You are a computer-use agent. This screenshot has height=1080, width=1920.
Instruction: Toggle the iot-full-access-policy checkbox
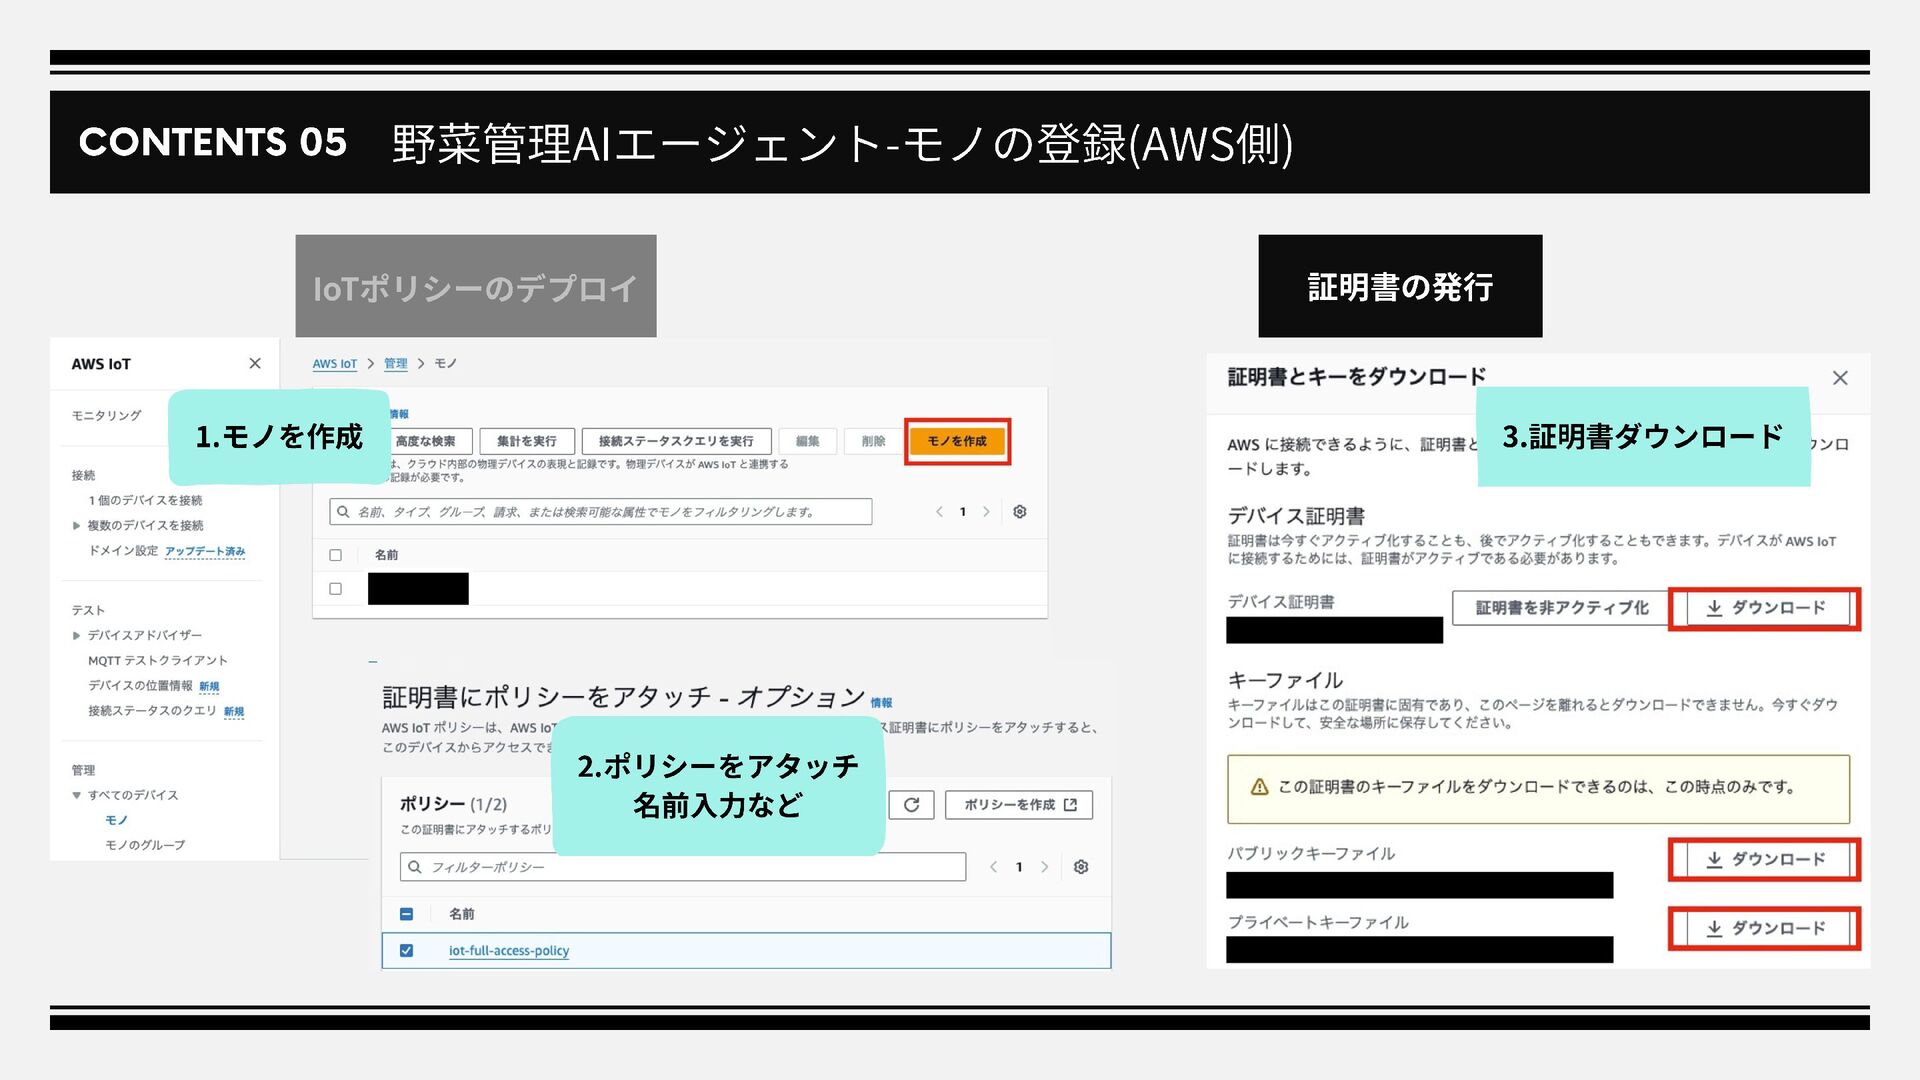[406, 951]
